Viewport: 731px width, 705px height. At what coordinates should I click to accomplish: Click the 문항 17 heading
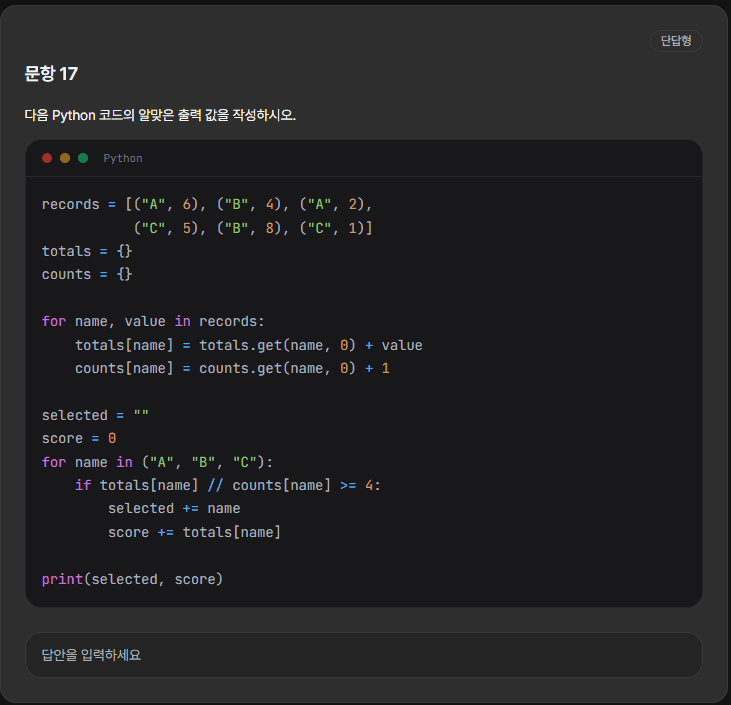pos(51,74)
